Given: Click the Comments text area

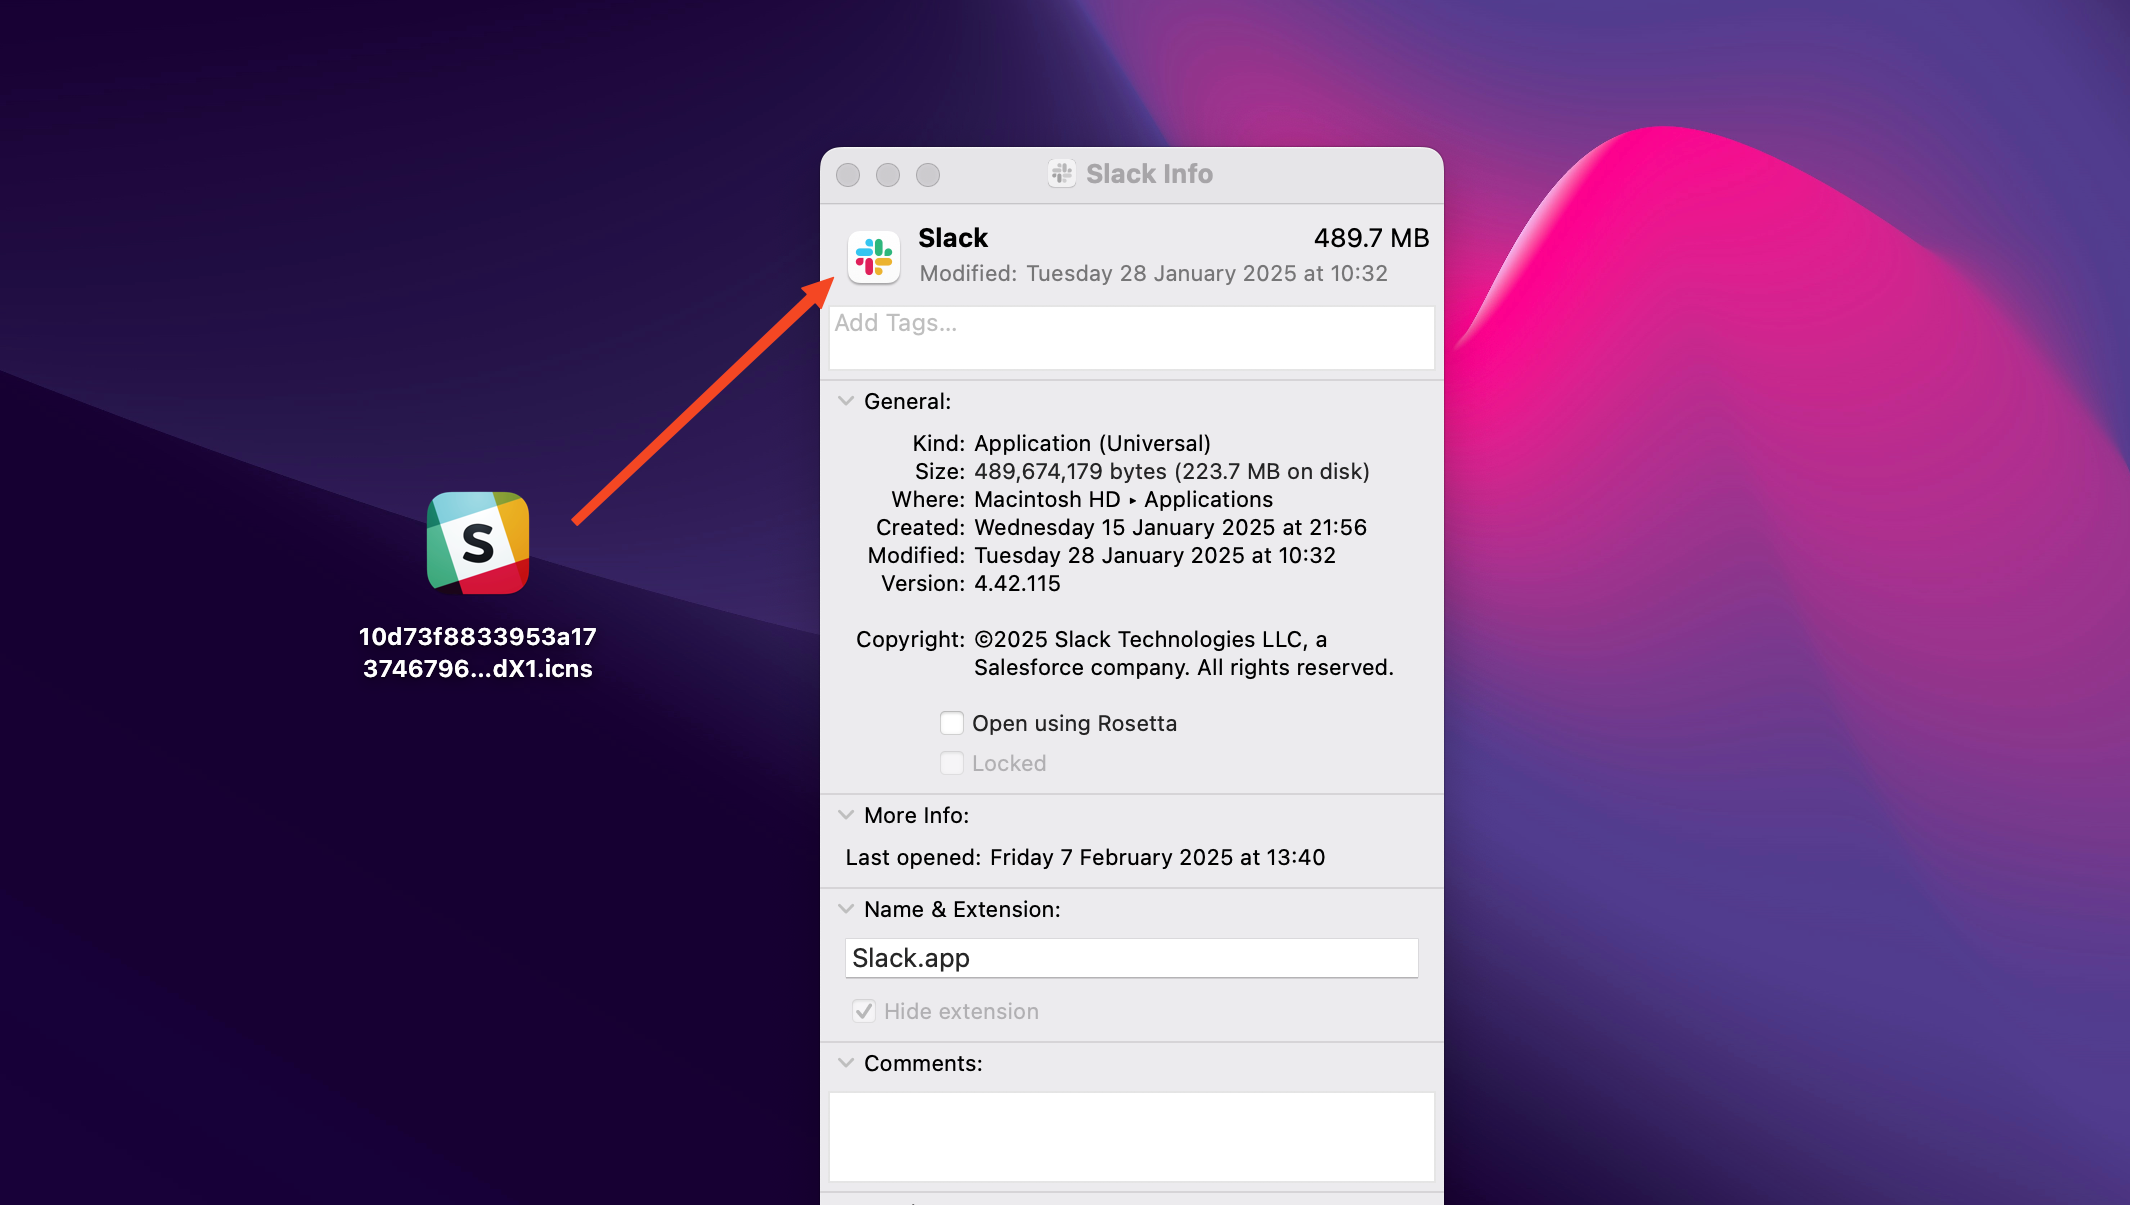Looking at the screenshot, I should click(1132, 1137).
